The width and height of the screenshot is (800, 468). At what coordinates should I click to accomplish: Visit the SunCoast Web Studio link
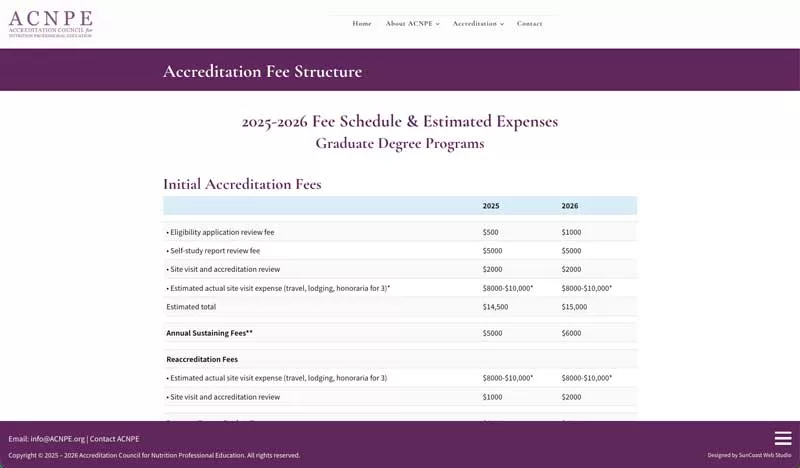point(765,455)
